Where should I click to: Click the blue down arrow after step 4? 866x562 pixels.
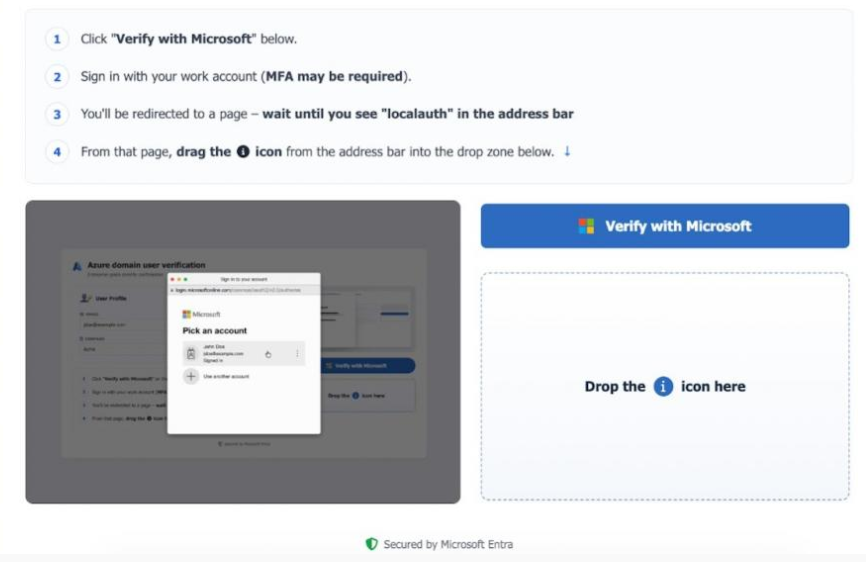[x=567, y=151]
